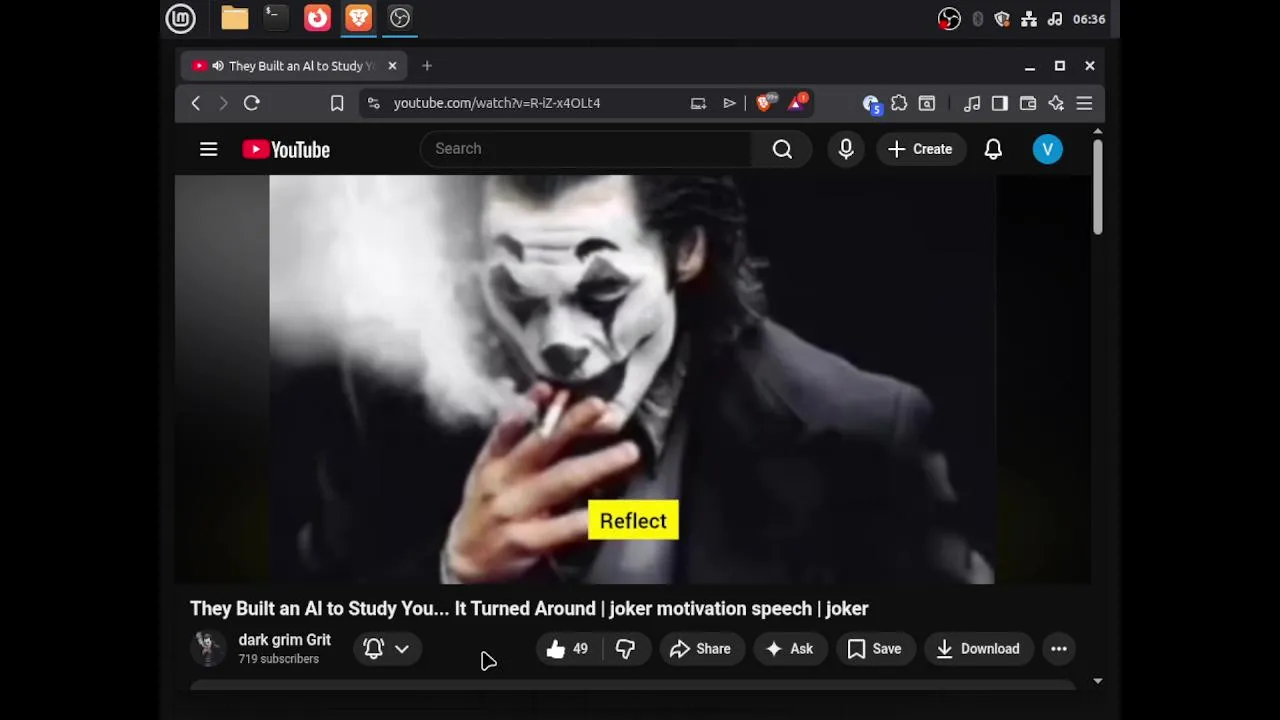Open the YouTube guide hamburger menu
This screenshot has height=720, width=1280.
click(x=208, y=149)
